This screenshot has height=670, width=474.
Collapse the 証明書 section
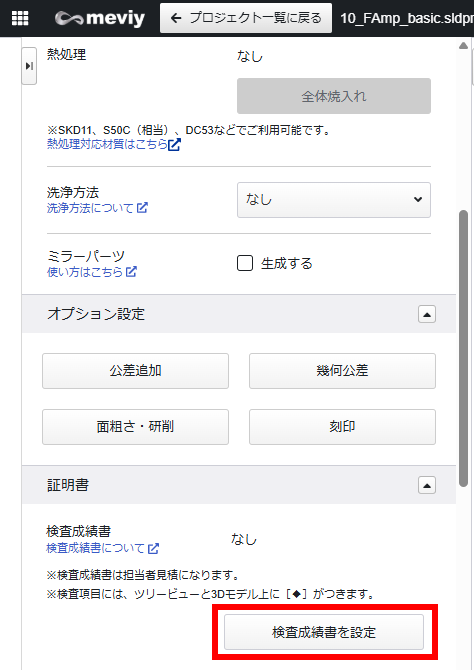tap(427, 485)
